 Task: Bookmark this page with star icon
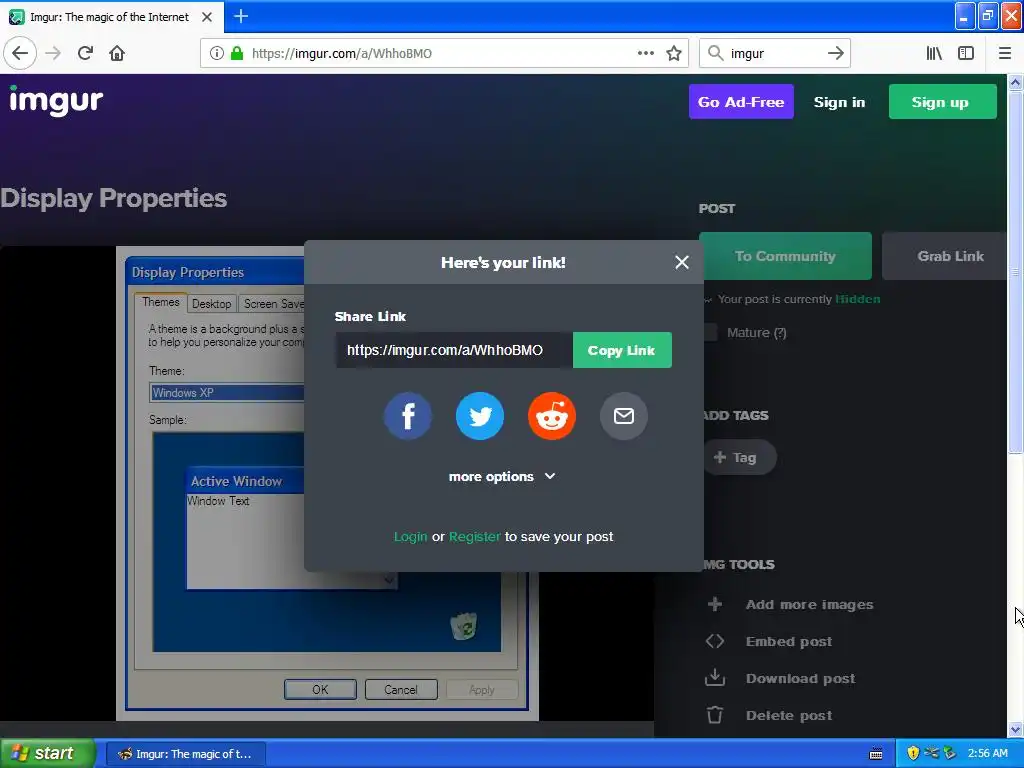click(674, 54)
